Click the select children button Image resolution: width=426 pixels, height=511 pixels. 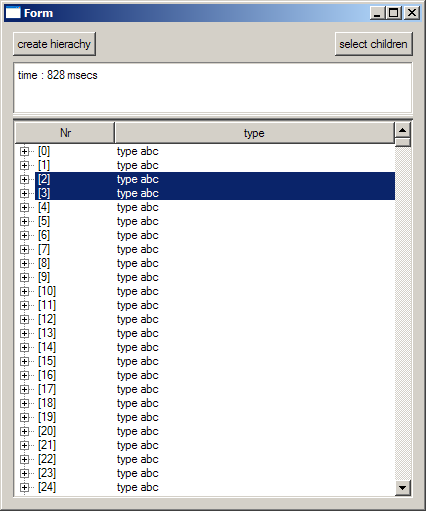point(373,44)
